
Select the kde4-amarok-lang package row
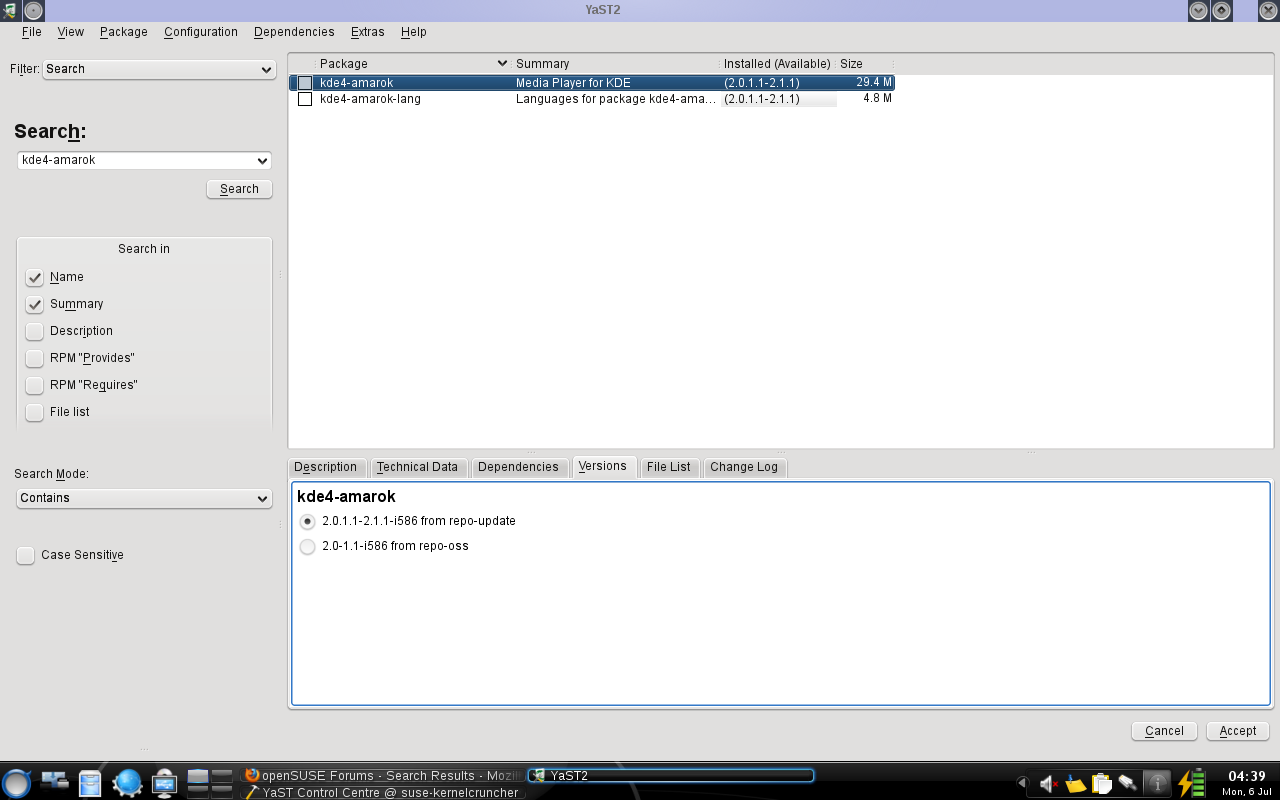591,99
